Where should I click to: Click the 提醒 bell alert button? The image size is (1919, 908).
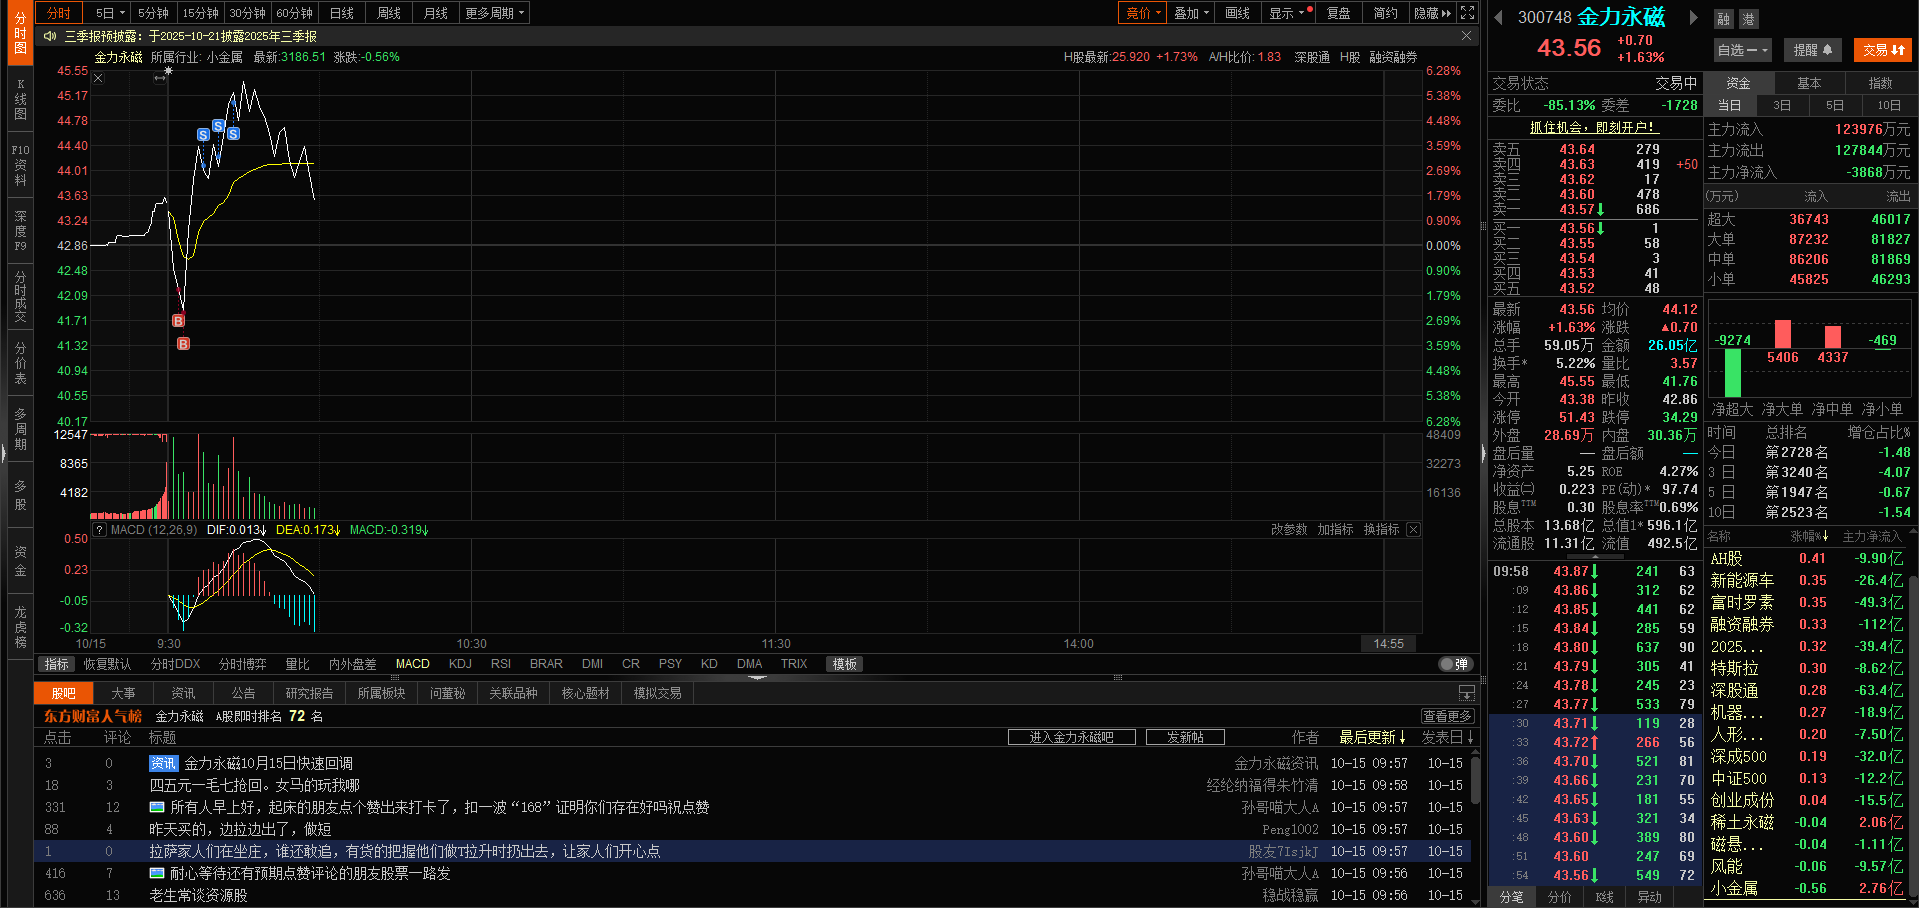[1813, 50]
